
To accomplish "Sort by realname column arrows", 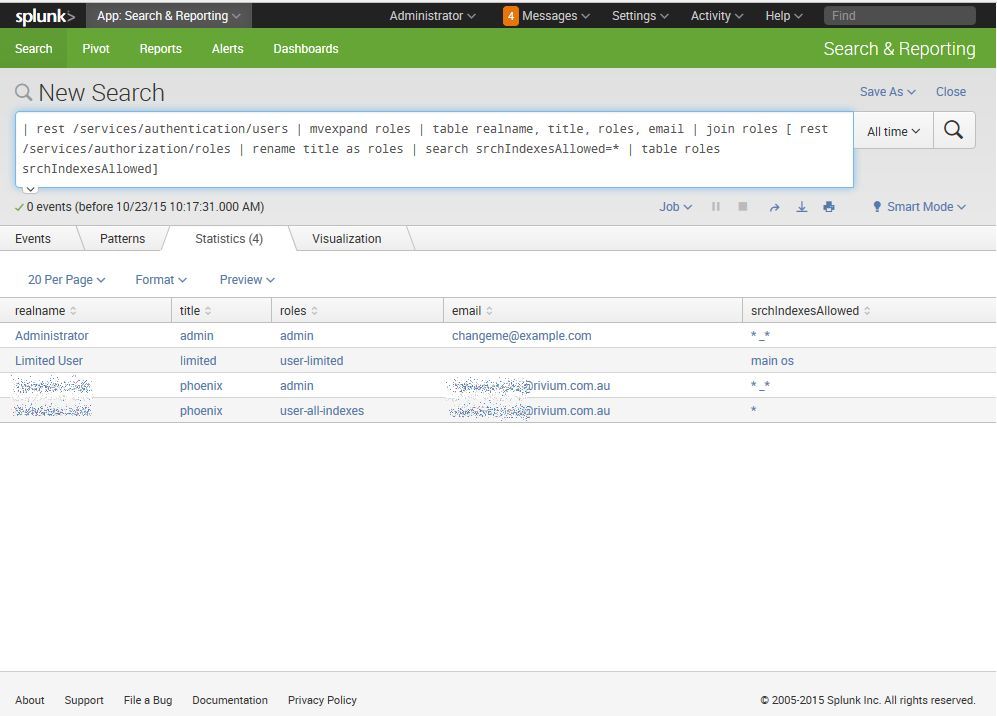I will tap(73, 311).
